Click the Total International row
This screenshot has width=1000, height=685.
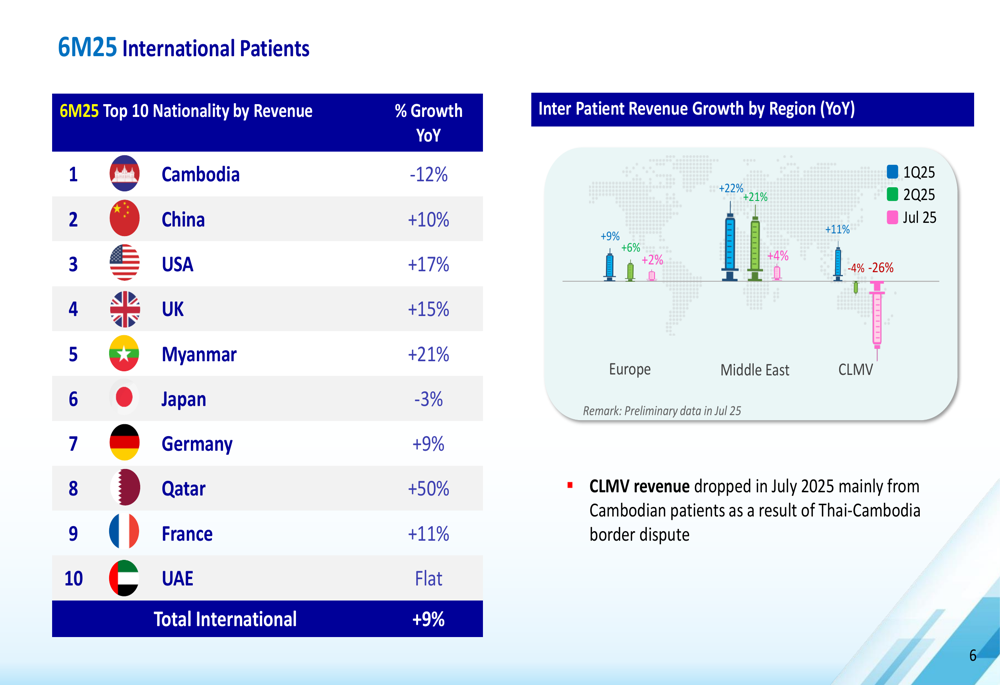click(267, 619)
